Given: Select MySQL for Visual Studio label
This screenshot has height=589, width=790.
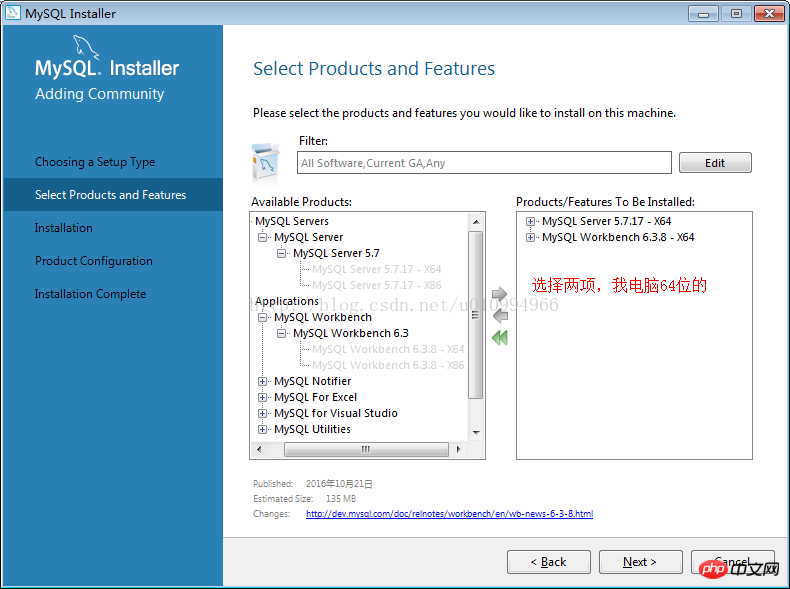Looking at the screenshot, I should (x=336, y=413).
